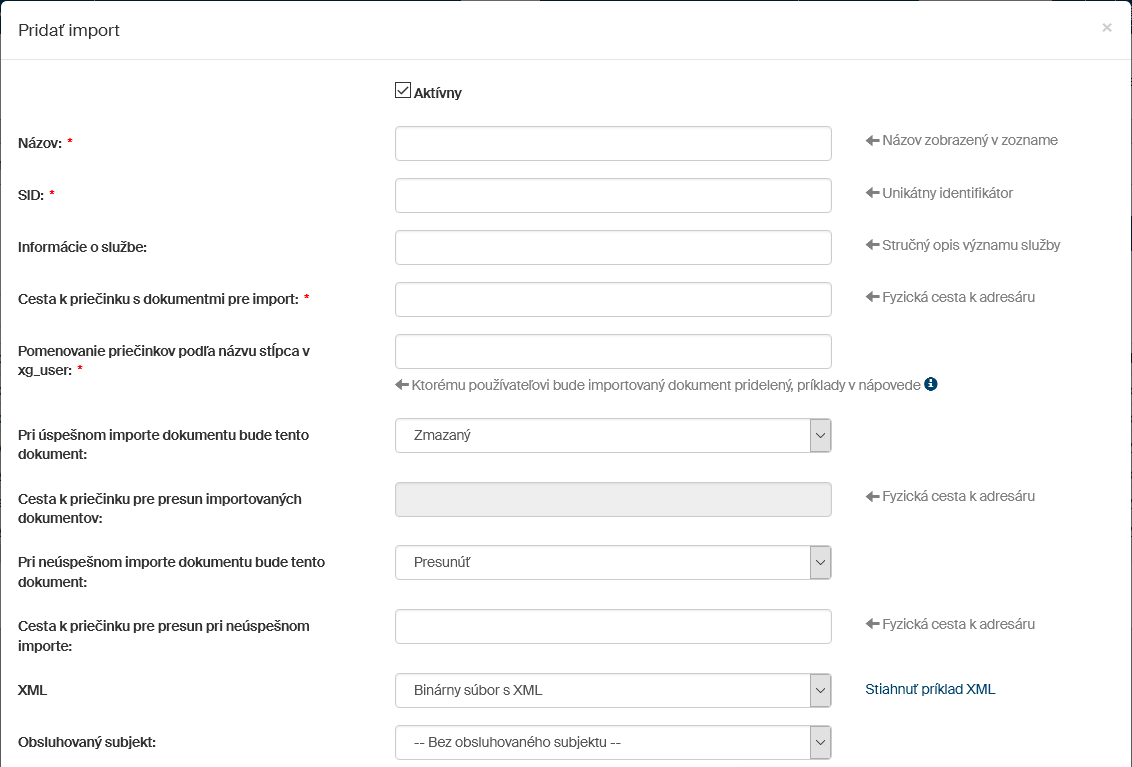Toggle the Aktívny checkbox
Screen dimensions: 1132x767
[x=403, y=91]
